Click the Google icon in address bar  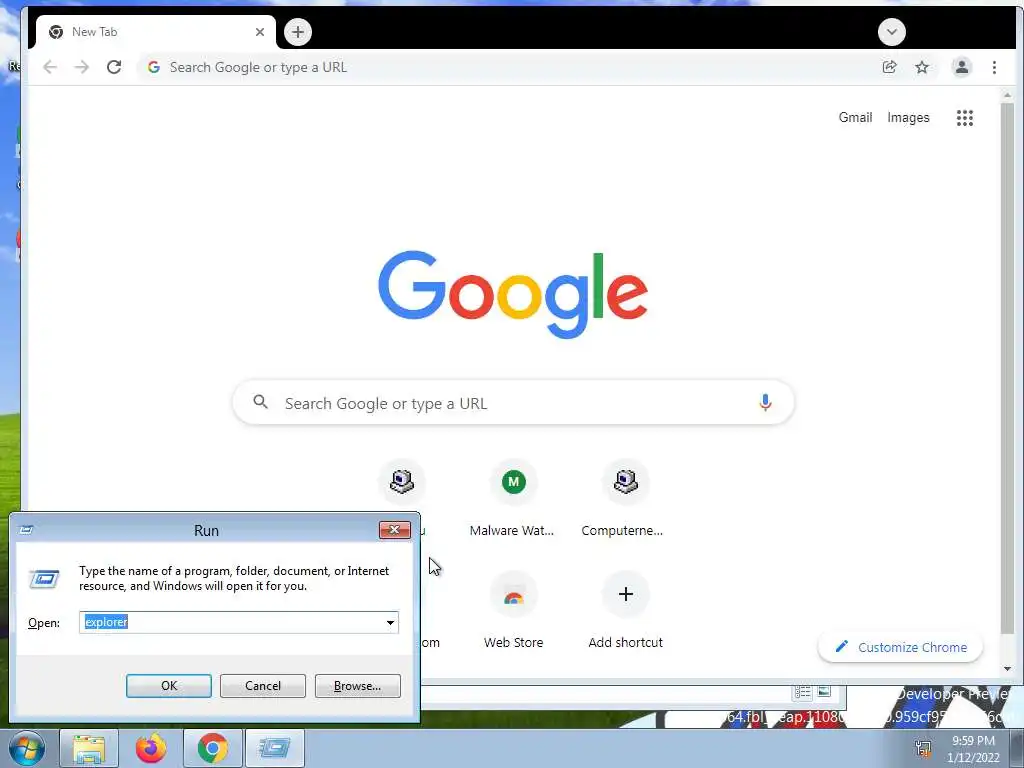pos(153,67)
